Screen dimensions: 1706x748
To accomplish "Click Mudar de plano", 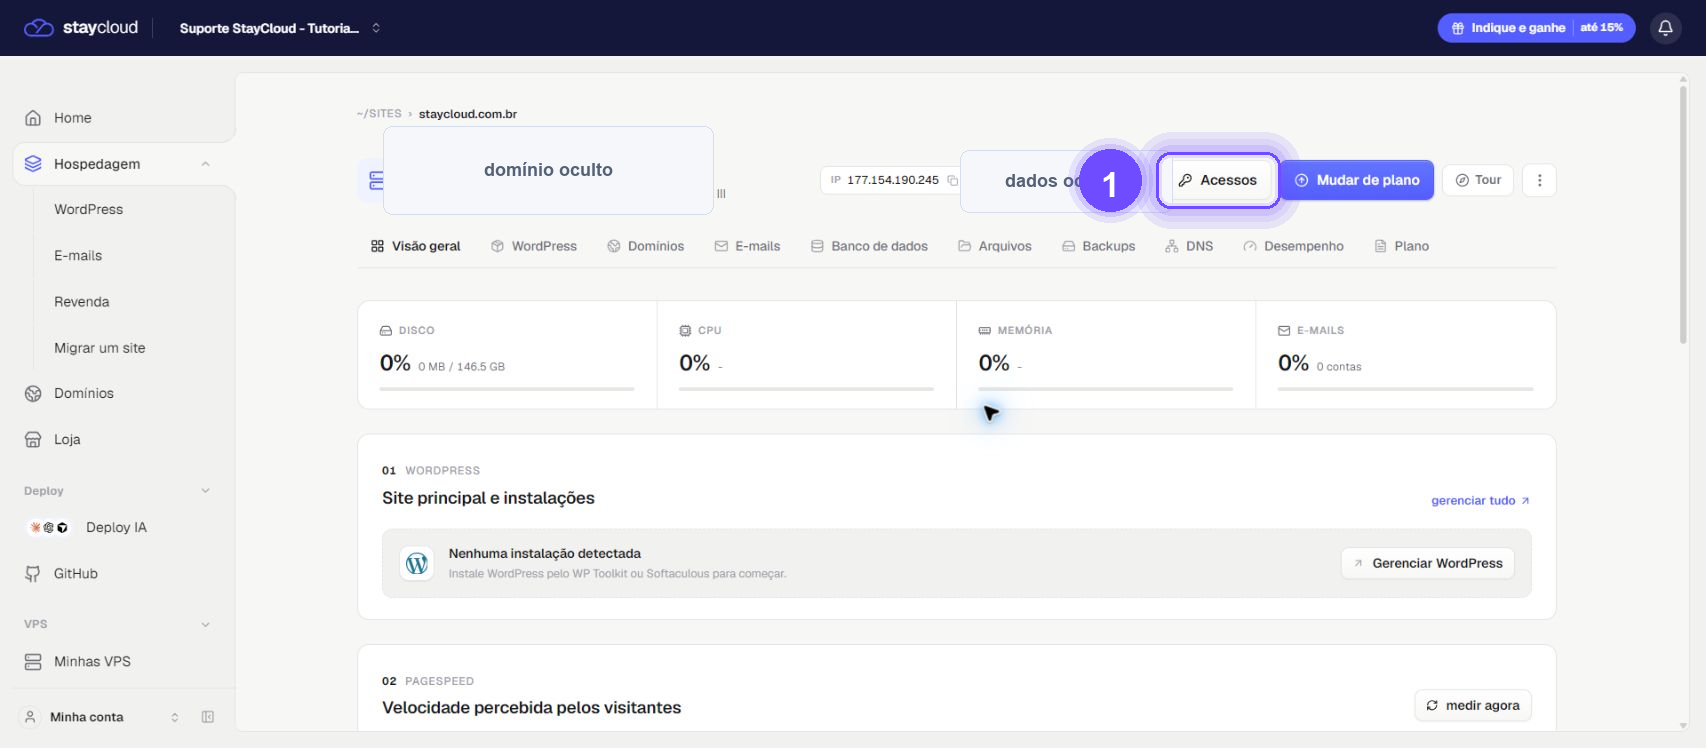I will pyautogui.click(x=1357, y=180).
